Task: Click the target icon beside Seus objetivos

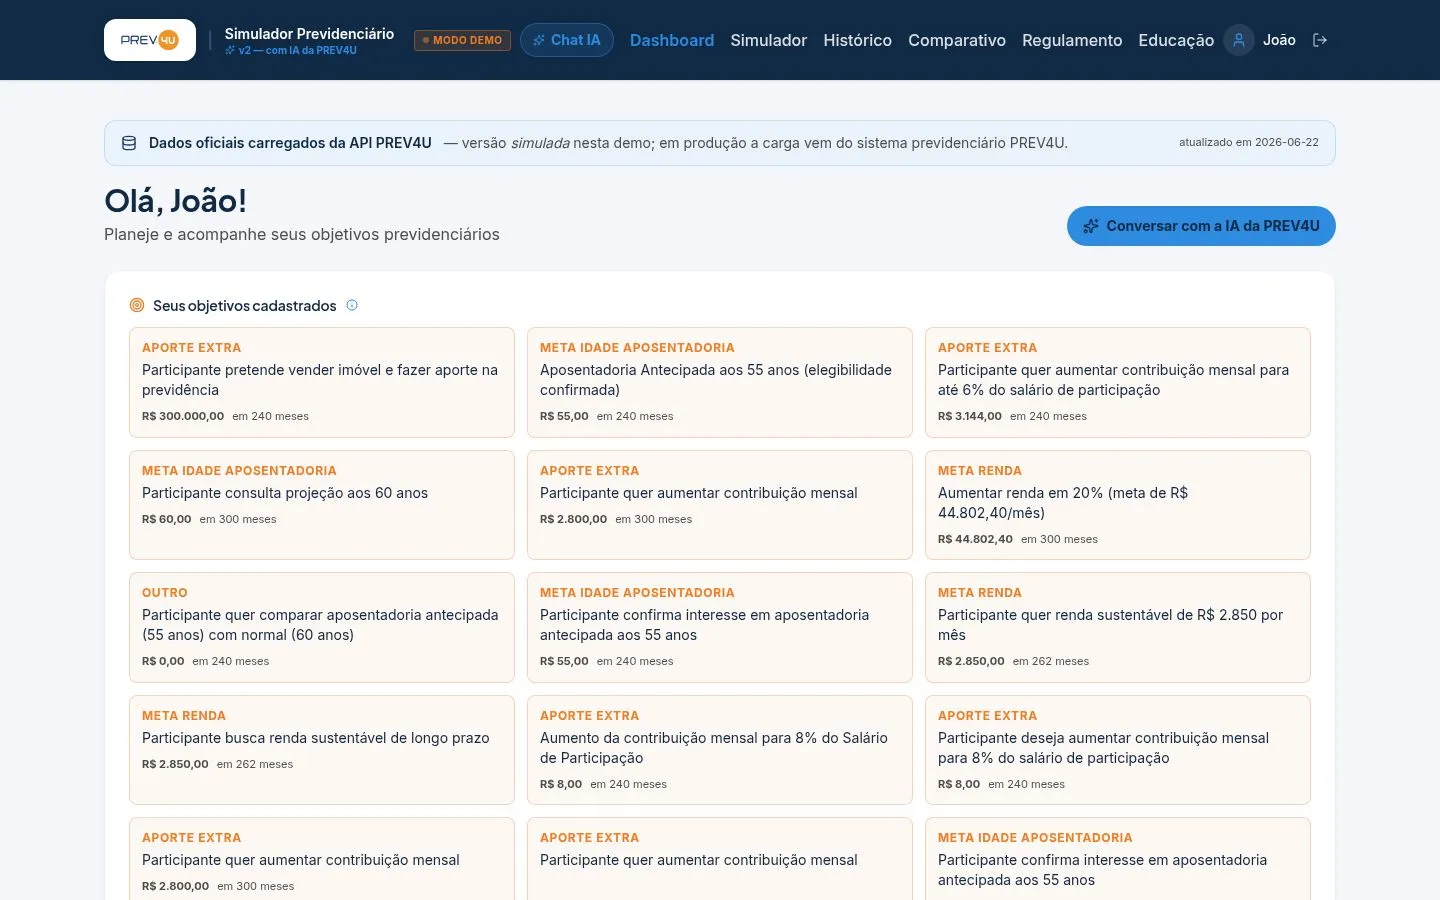Action: (x=137, y=305)
